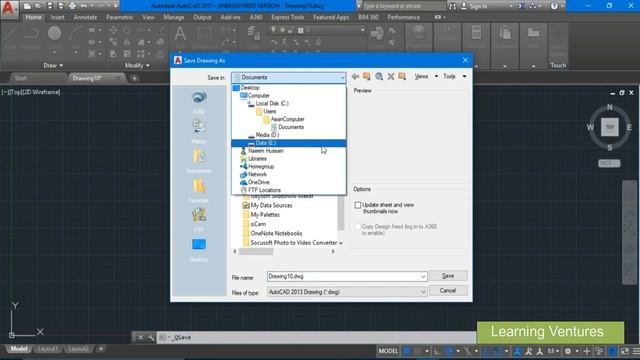Image resolution: width=640 pixels, height=360 pixels.
Task: Add a new layout with plus button
Action: (x=101, y=349)
